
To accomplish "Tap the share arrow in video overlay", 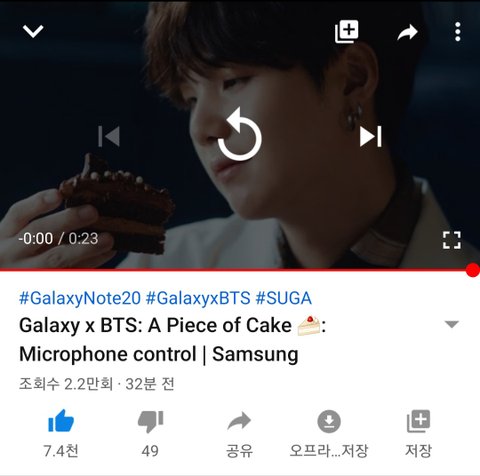I will [407, 32].
